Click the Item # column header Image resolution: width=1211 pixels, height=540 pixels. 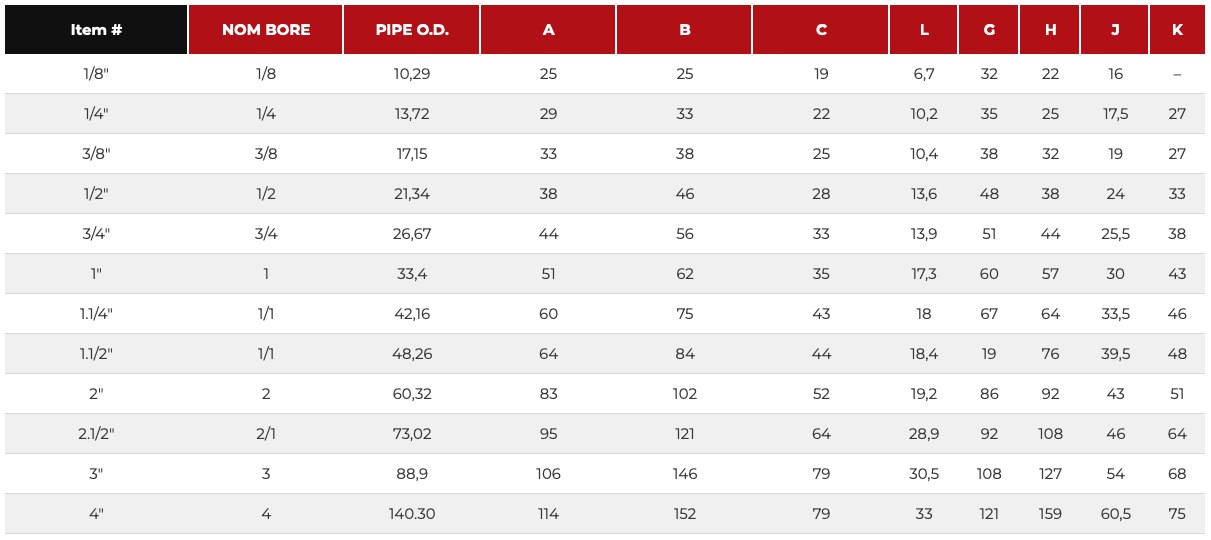click(96, 29)
